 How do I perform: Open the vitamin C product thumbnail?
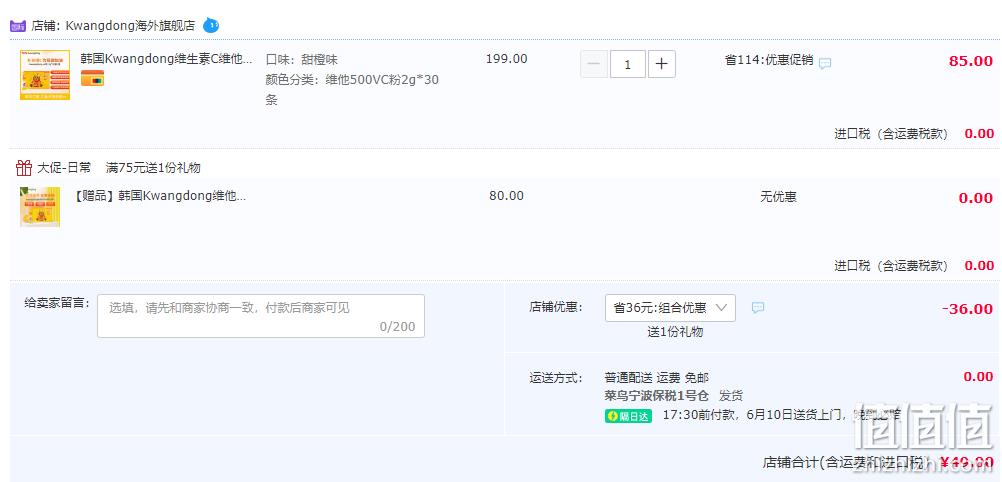[x=45, y=75]
